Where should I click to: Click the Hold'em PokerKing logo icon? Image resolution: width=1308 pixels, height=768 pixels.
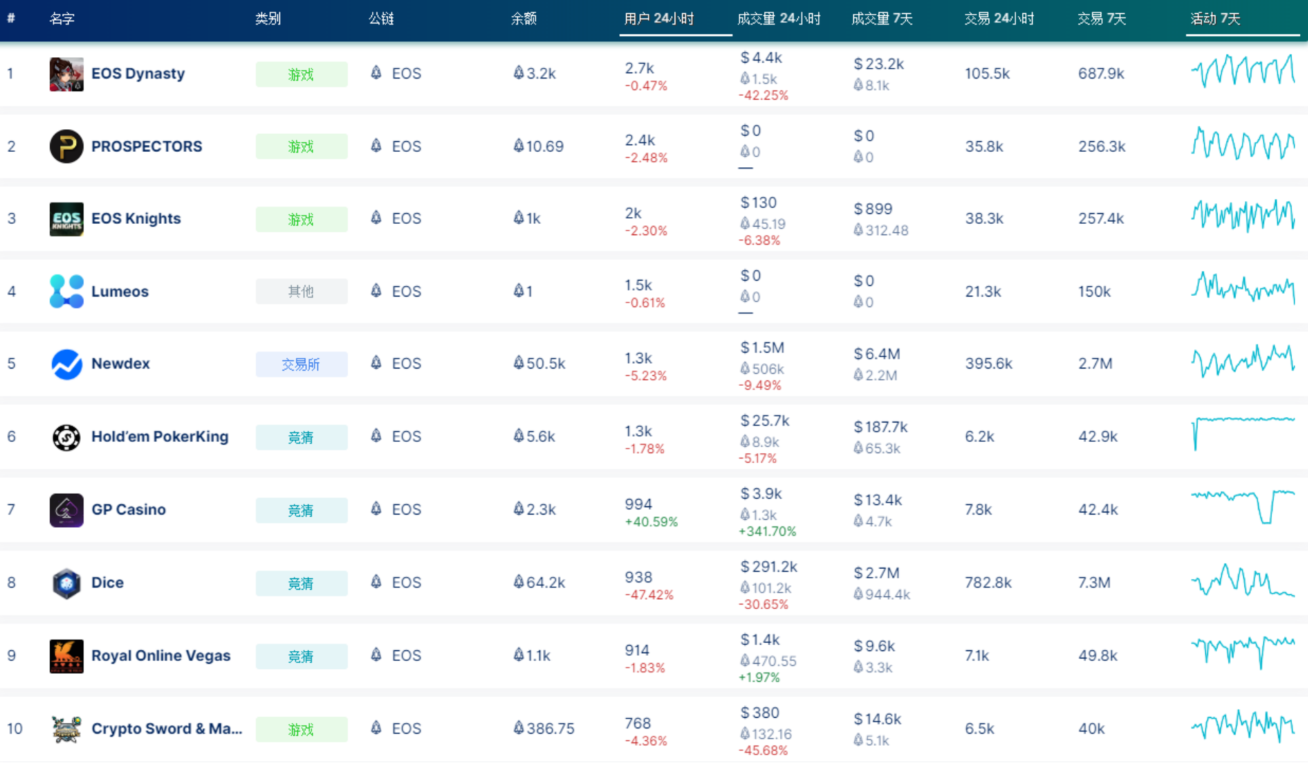click(x=67, y=437)
